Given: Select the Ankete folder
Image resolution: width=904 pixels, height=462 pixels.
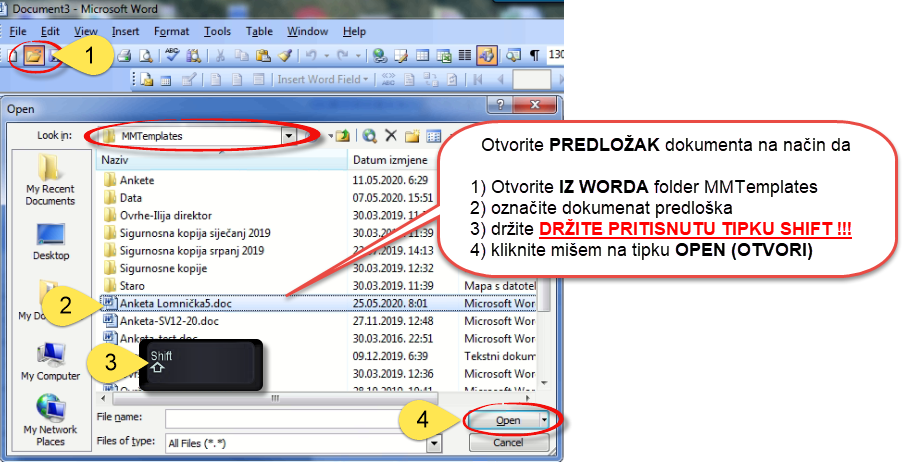Looking at the screenshot, I should coord(129,180).
